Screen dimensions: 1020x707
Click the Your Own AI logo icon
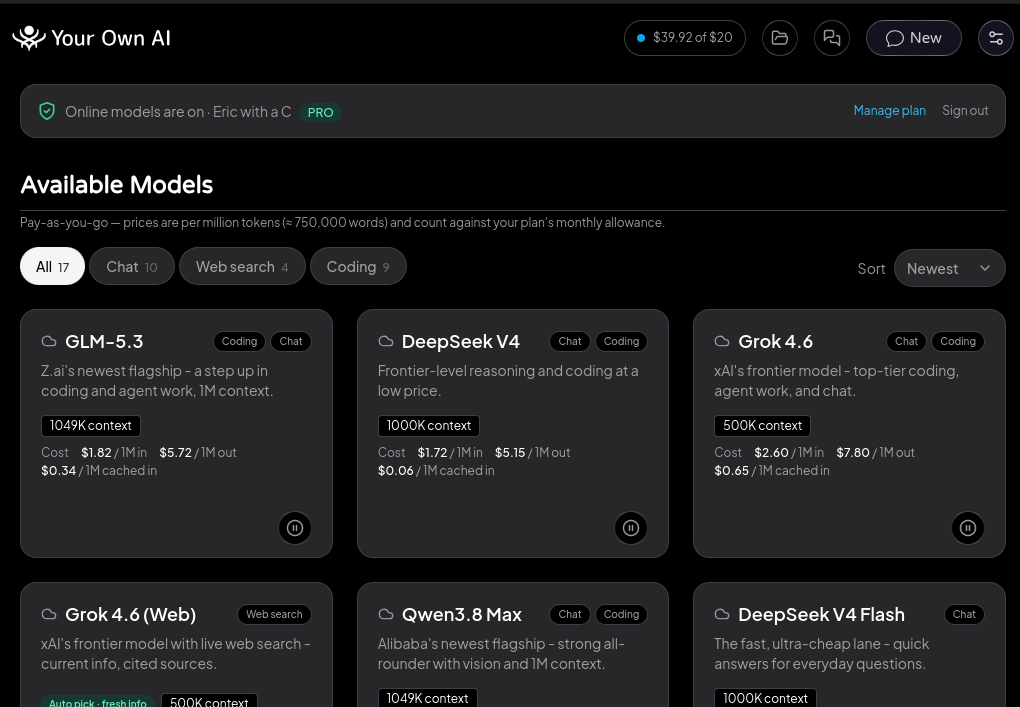[29, 38]
